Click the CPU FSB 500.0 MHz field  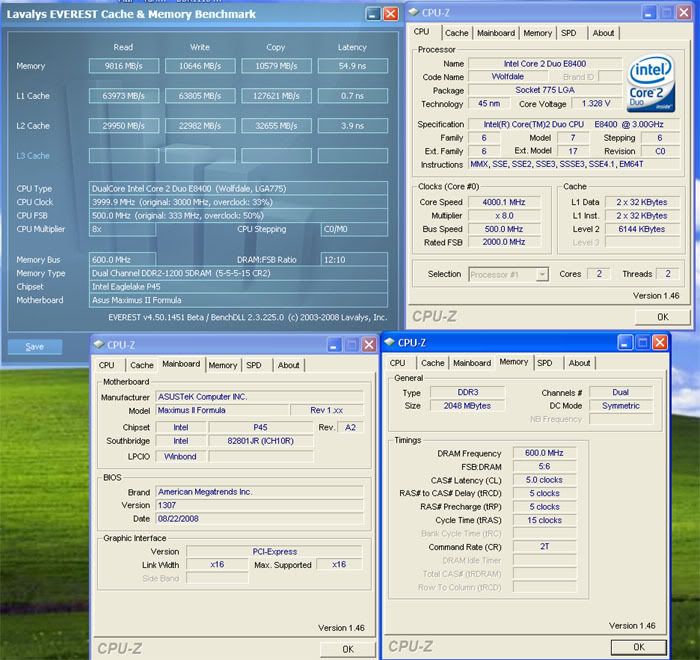238,215
